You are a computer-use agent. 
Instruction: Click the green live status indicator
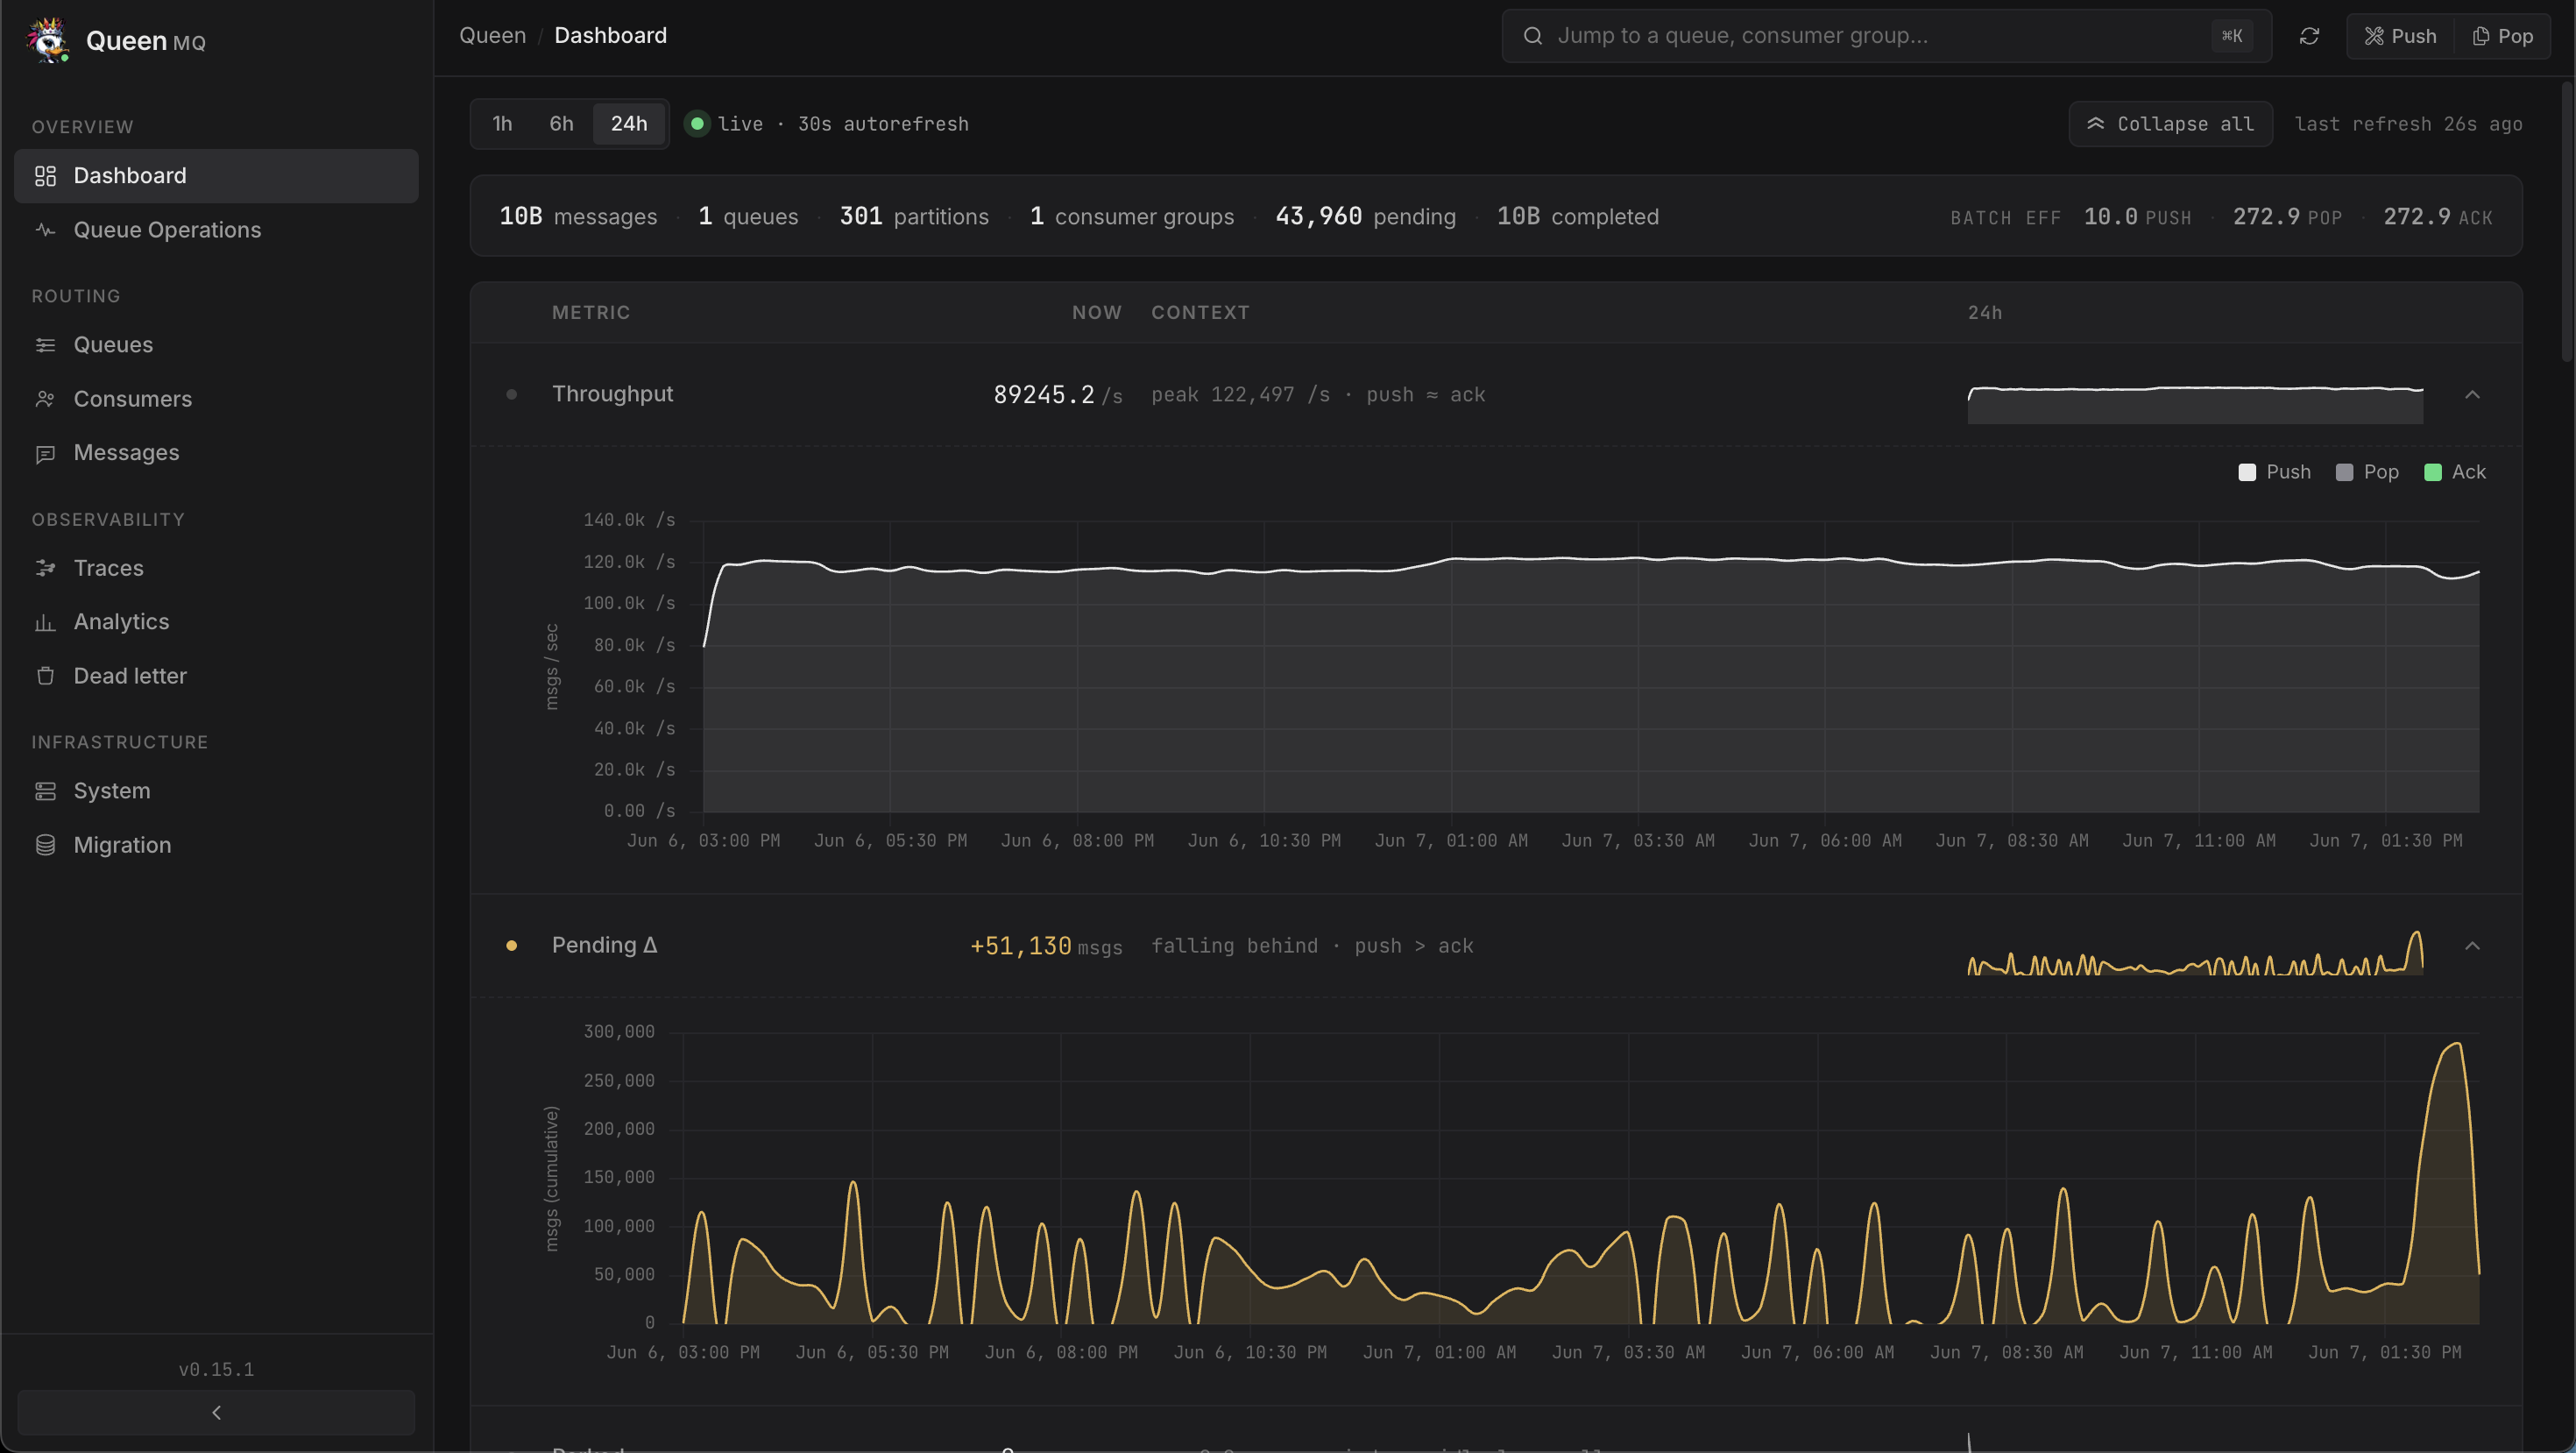tap(697, 124)
